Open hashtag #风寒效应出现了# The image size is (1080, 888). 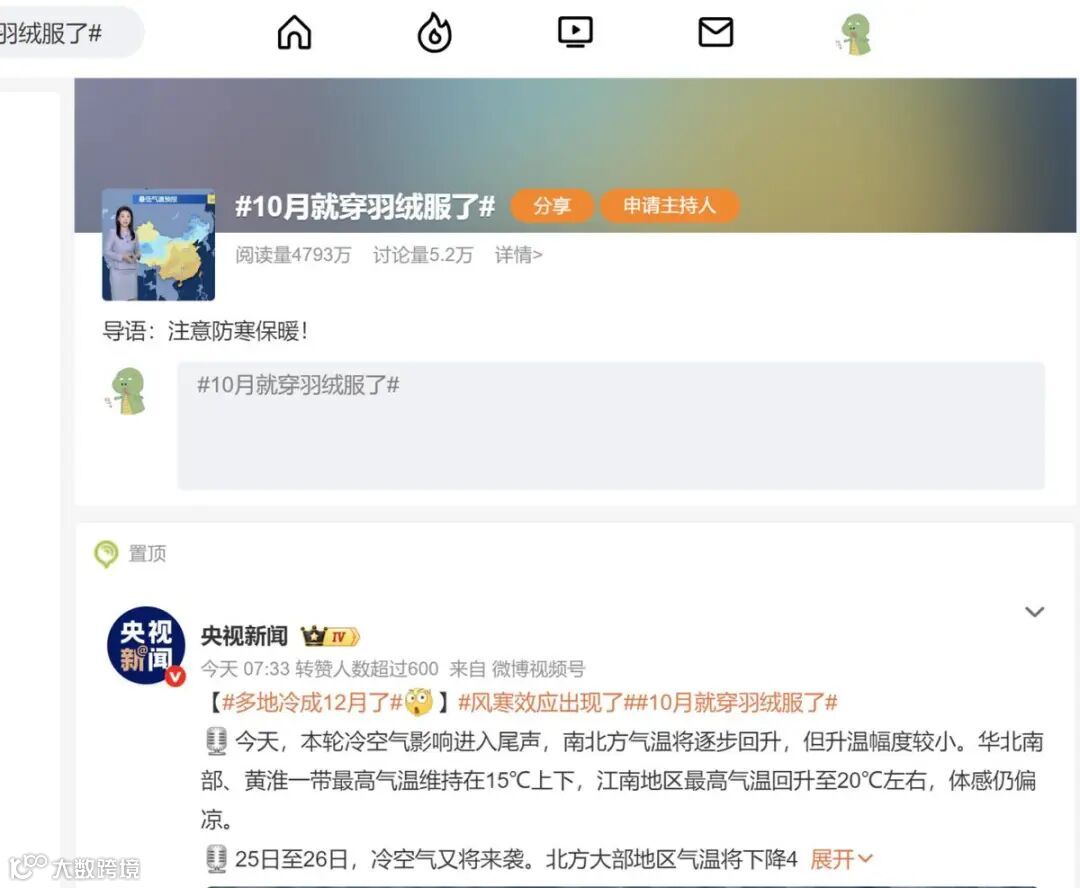[x=541, y=703]
